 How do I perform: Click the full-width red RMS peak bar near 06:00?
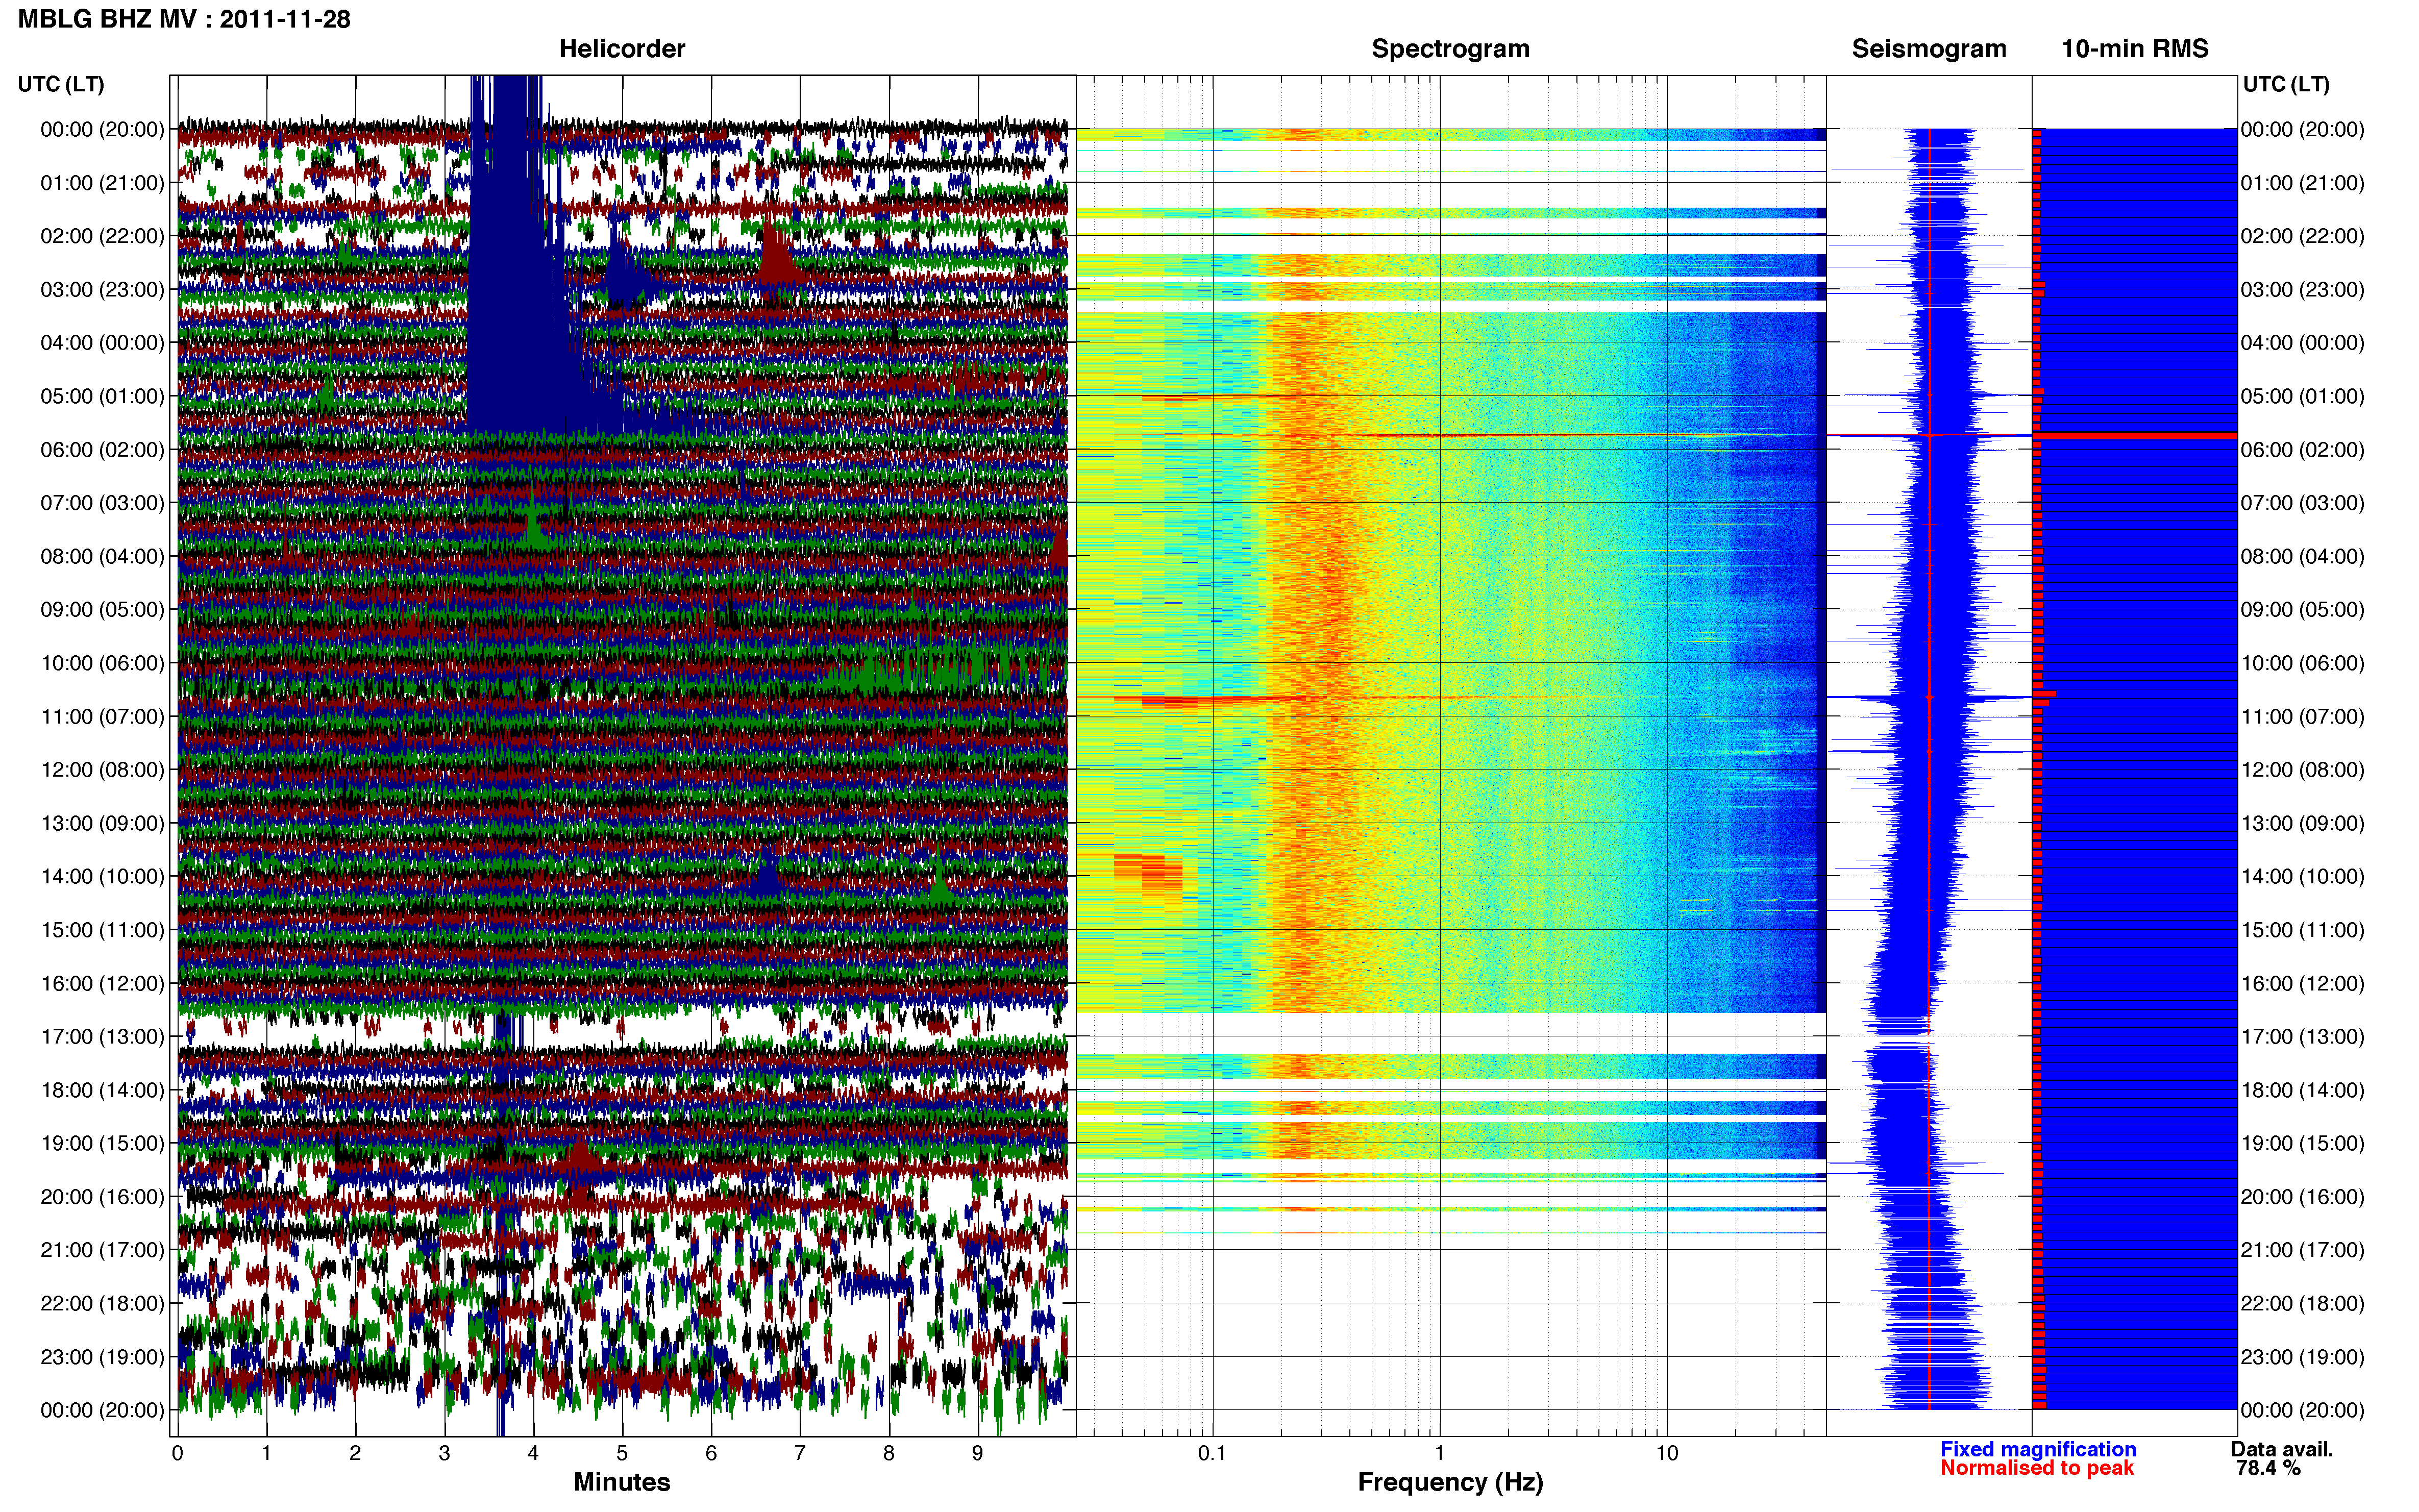point(2134,435)
